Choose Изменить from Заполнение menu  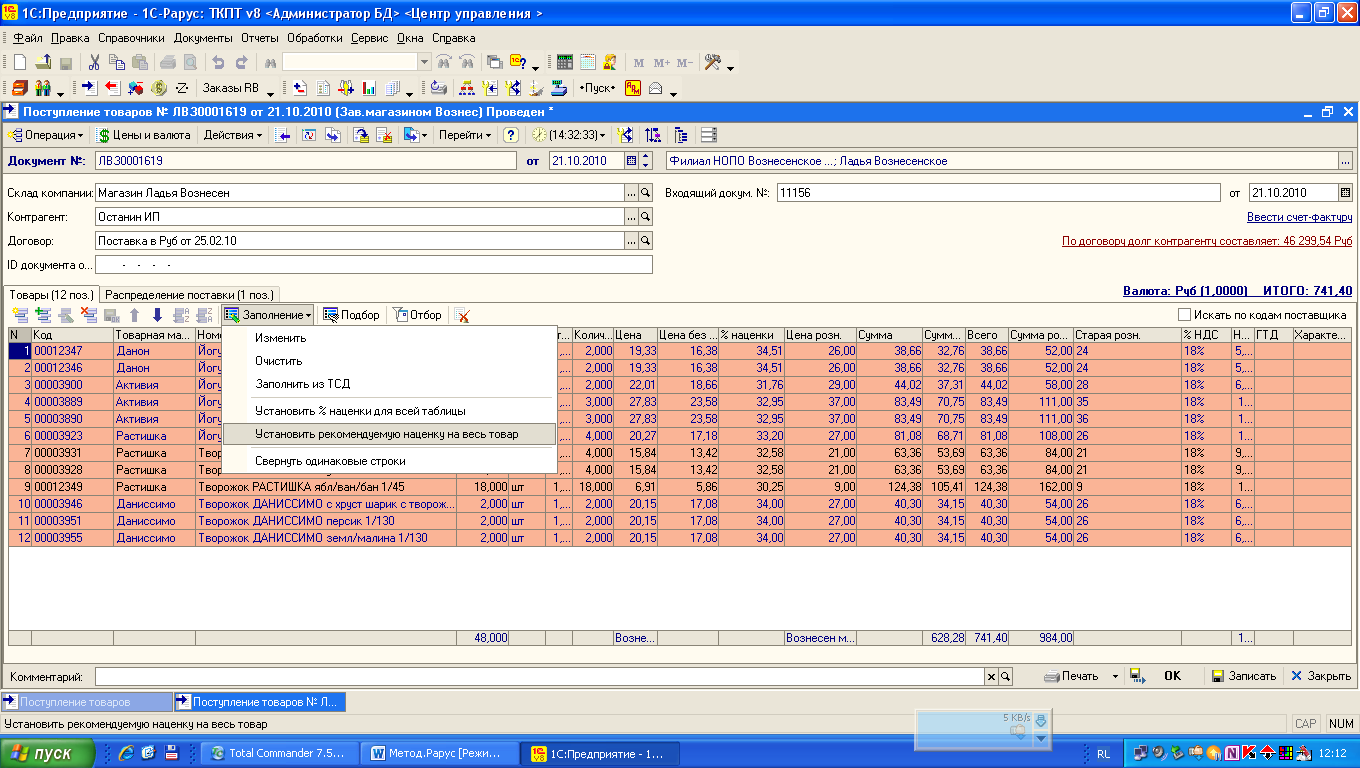click(280, 338)
